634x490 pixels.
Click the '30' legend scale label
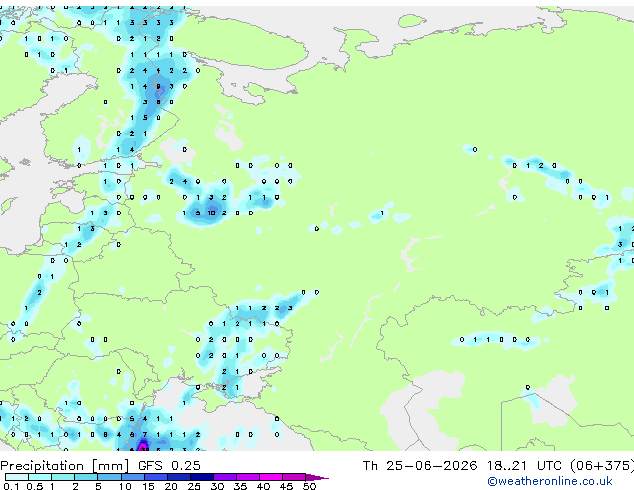click(x=217, y=486)
